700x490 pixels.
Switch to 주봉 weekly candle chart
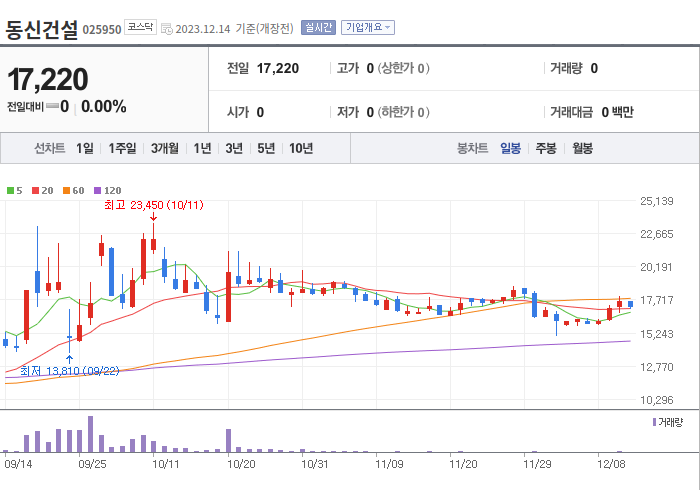[x=546, y=148]
